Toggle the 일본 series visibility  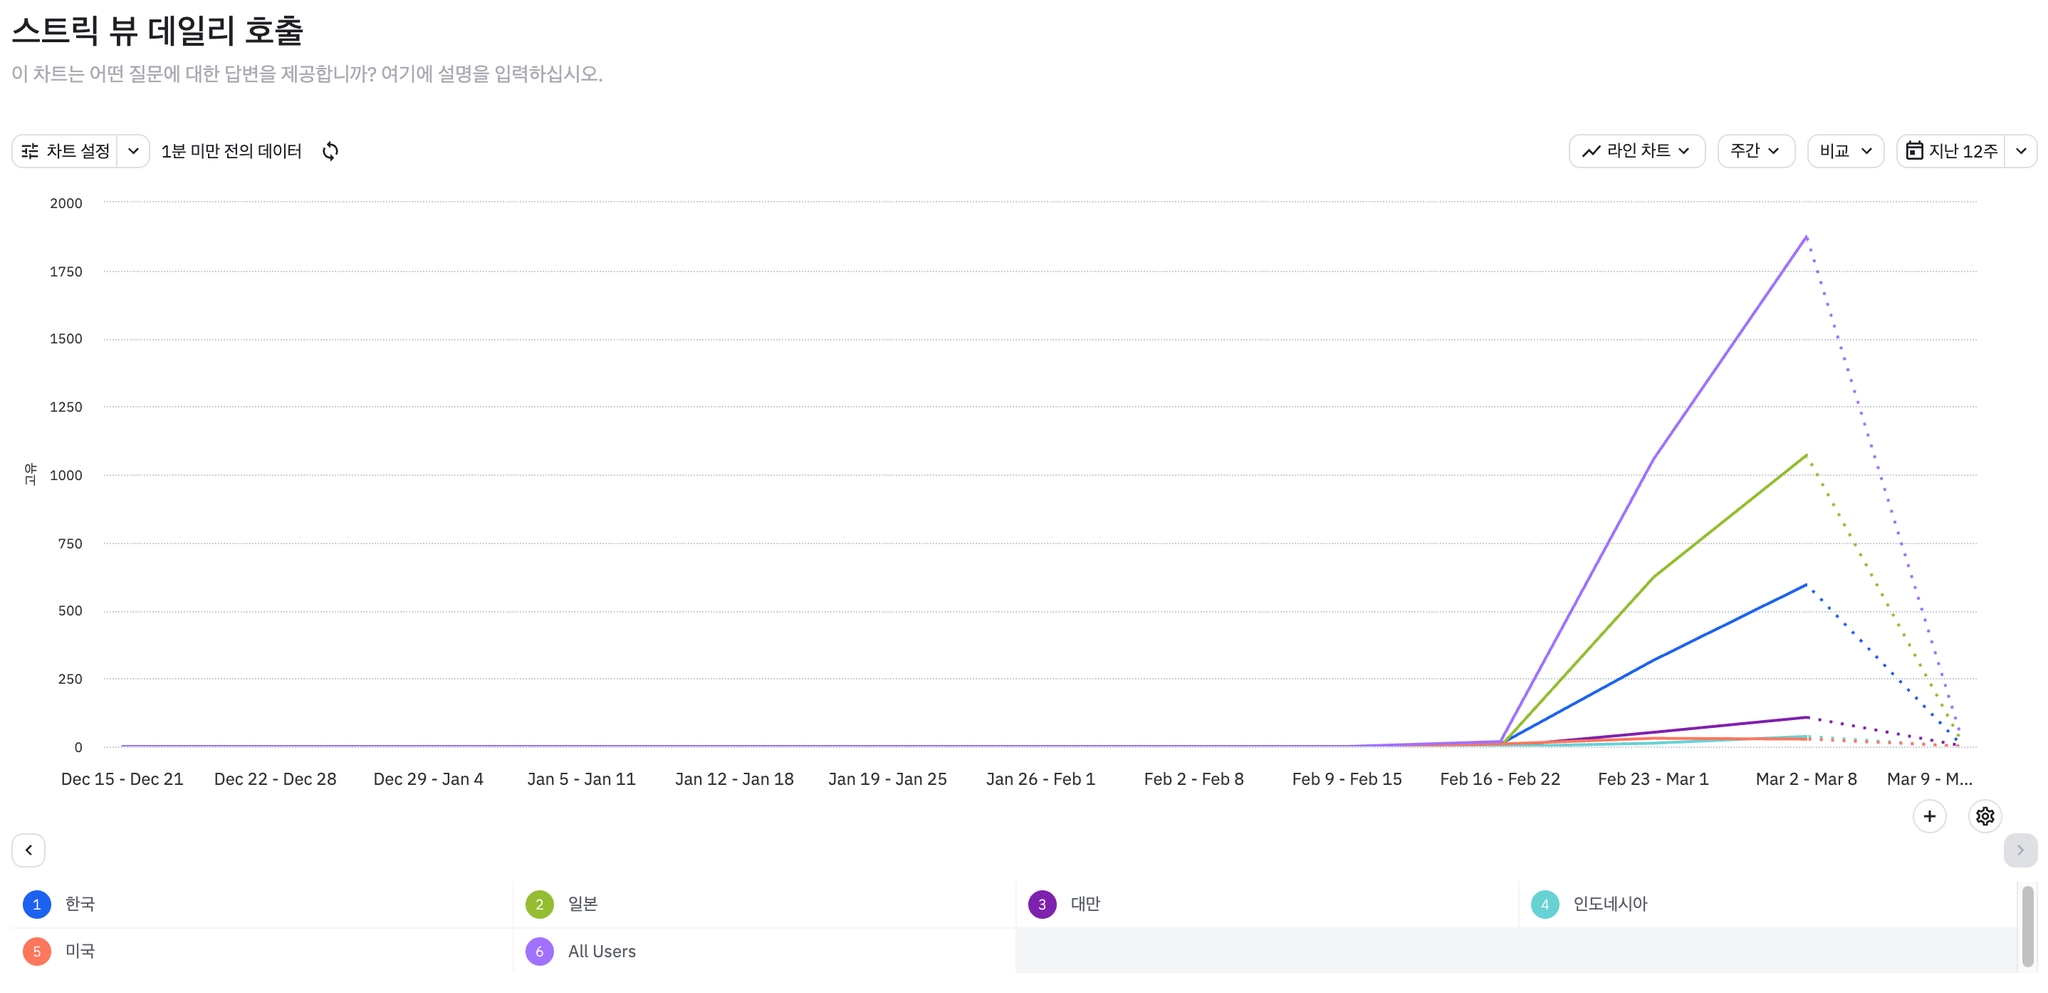click(x=582, y=904)
